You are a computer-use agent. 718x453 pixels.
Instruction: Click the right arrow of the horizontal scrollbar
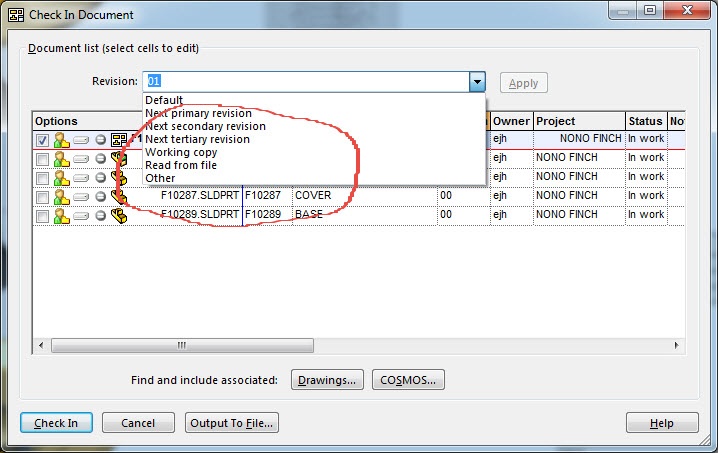pyautogui.click(x=676, y=345)
